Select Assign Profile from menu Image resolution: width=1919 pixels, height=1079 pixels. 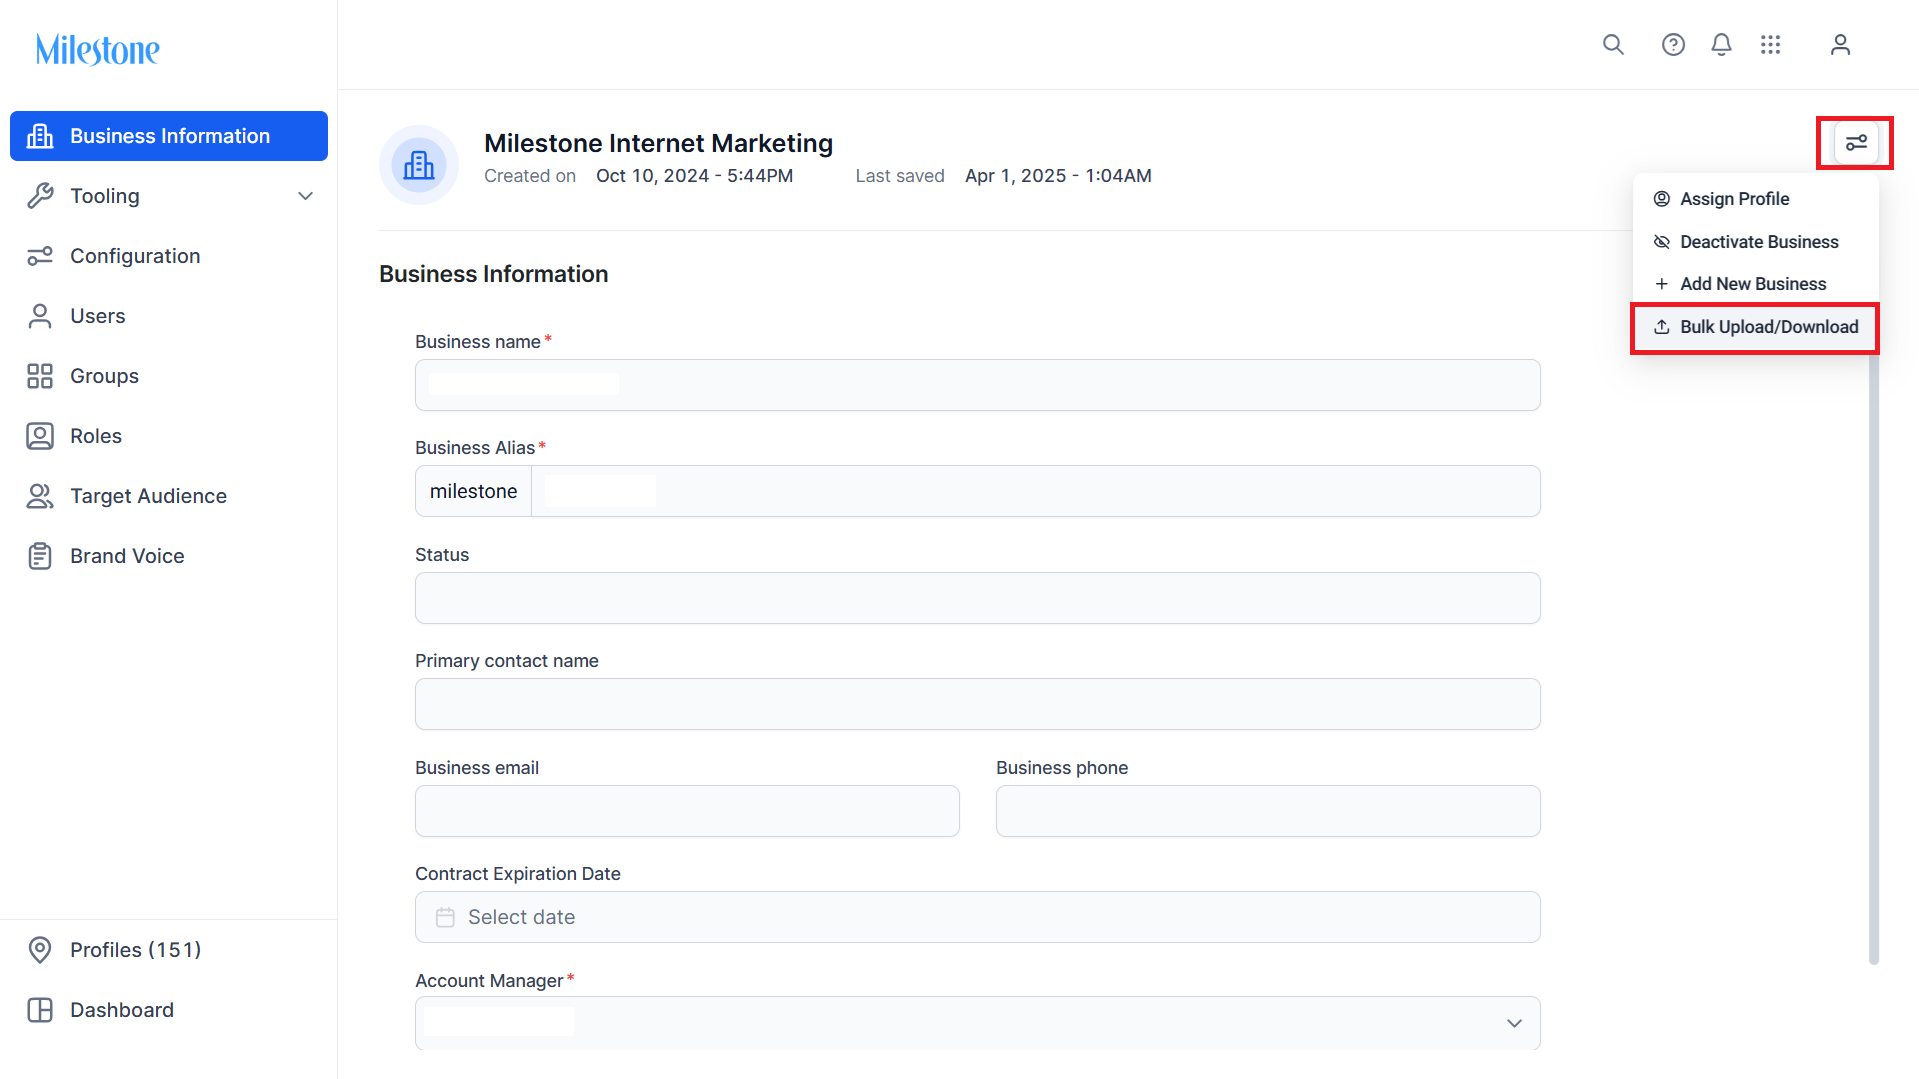pyautogui.click(x=1756, y=199)
